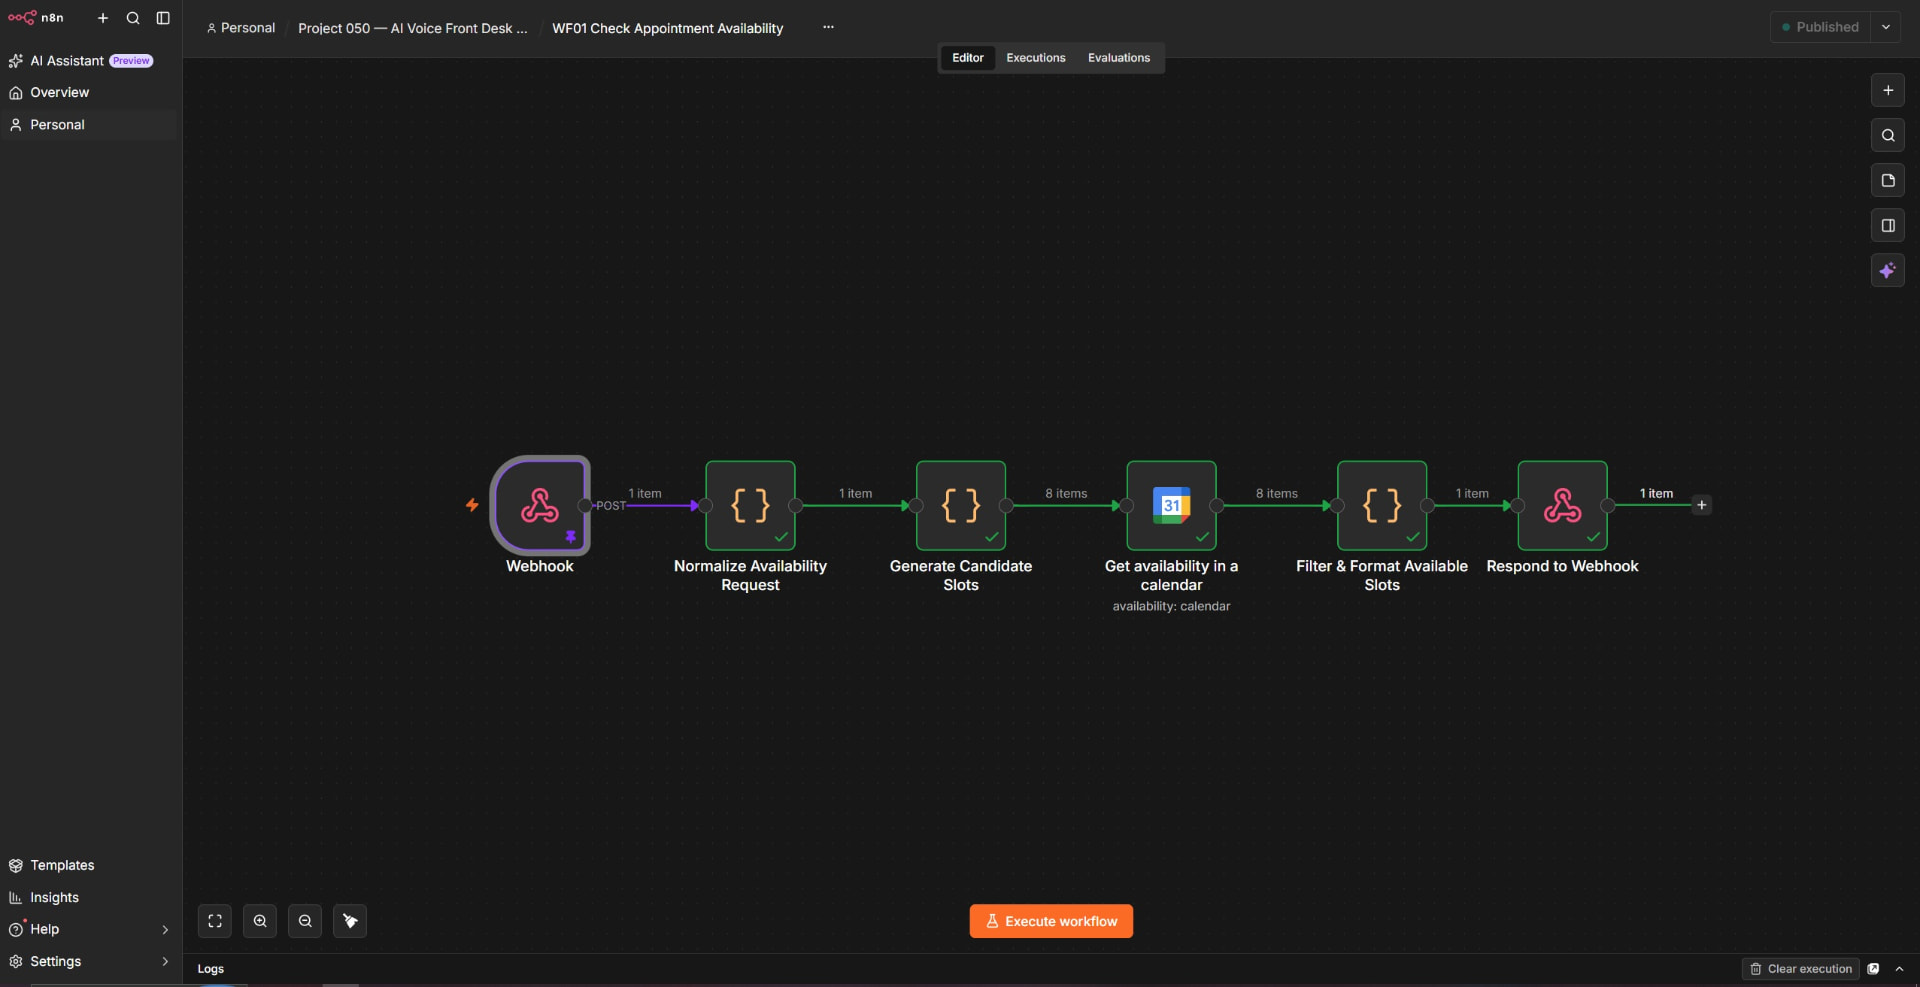Click the workflow name WF01 Check Appointment Availability

pos(668,28)
